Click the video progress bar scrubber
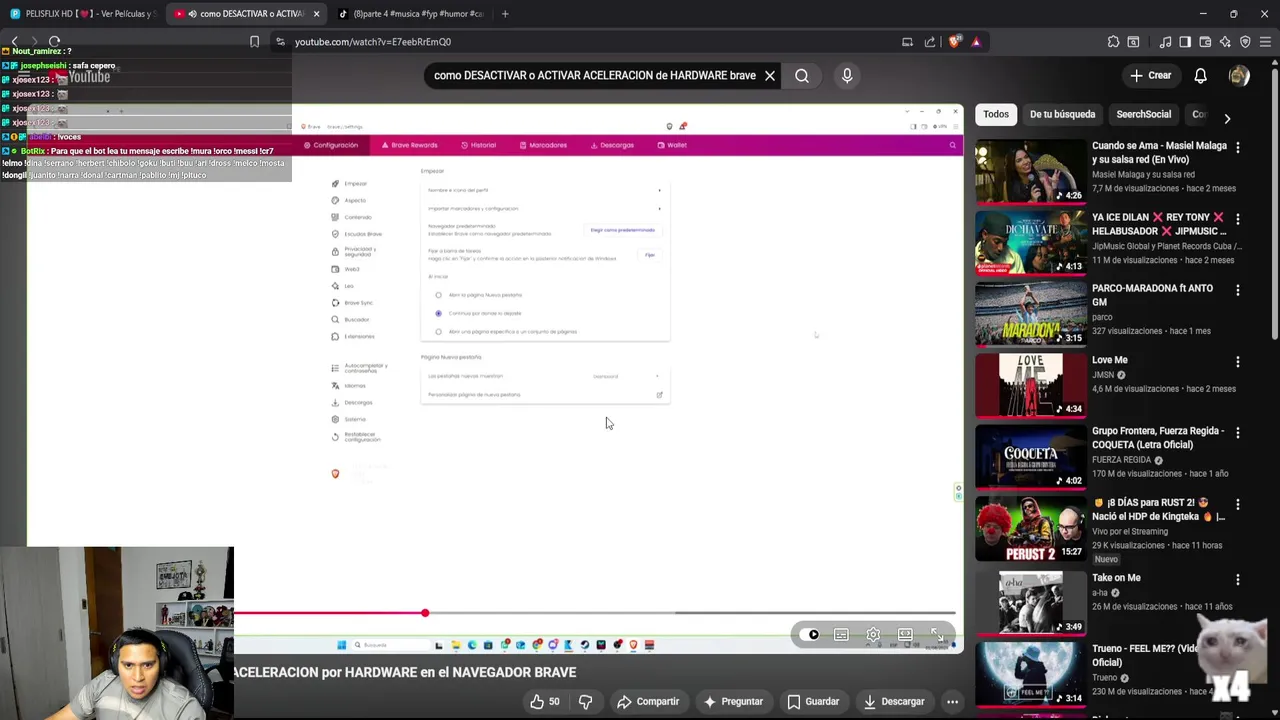 [x=425, y=613]
